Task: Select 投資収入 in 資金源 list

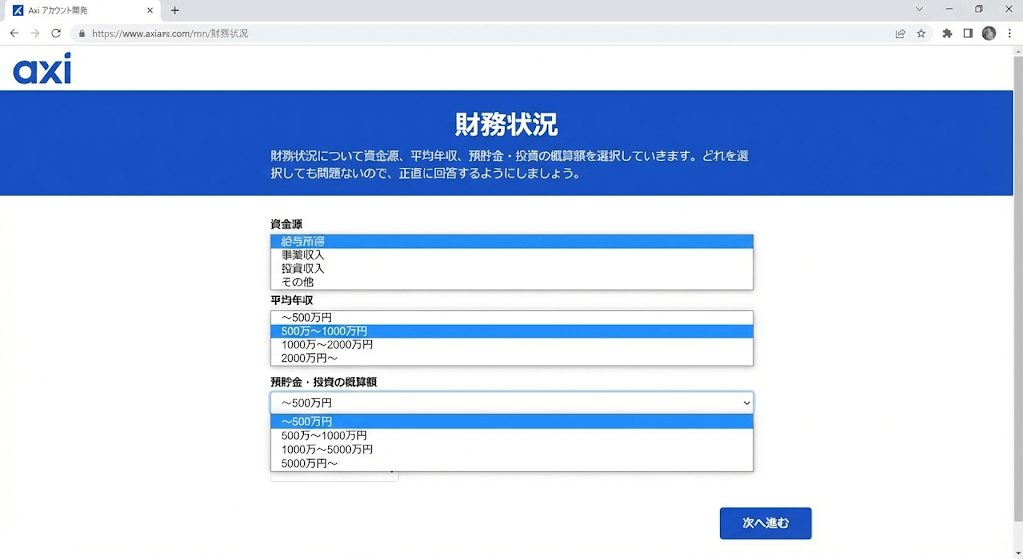Action: click(303, 268)
